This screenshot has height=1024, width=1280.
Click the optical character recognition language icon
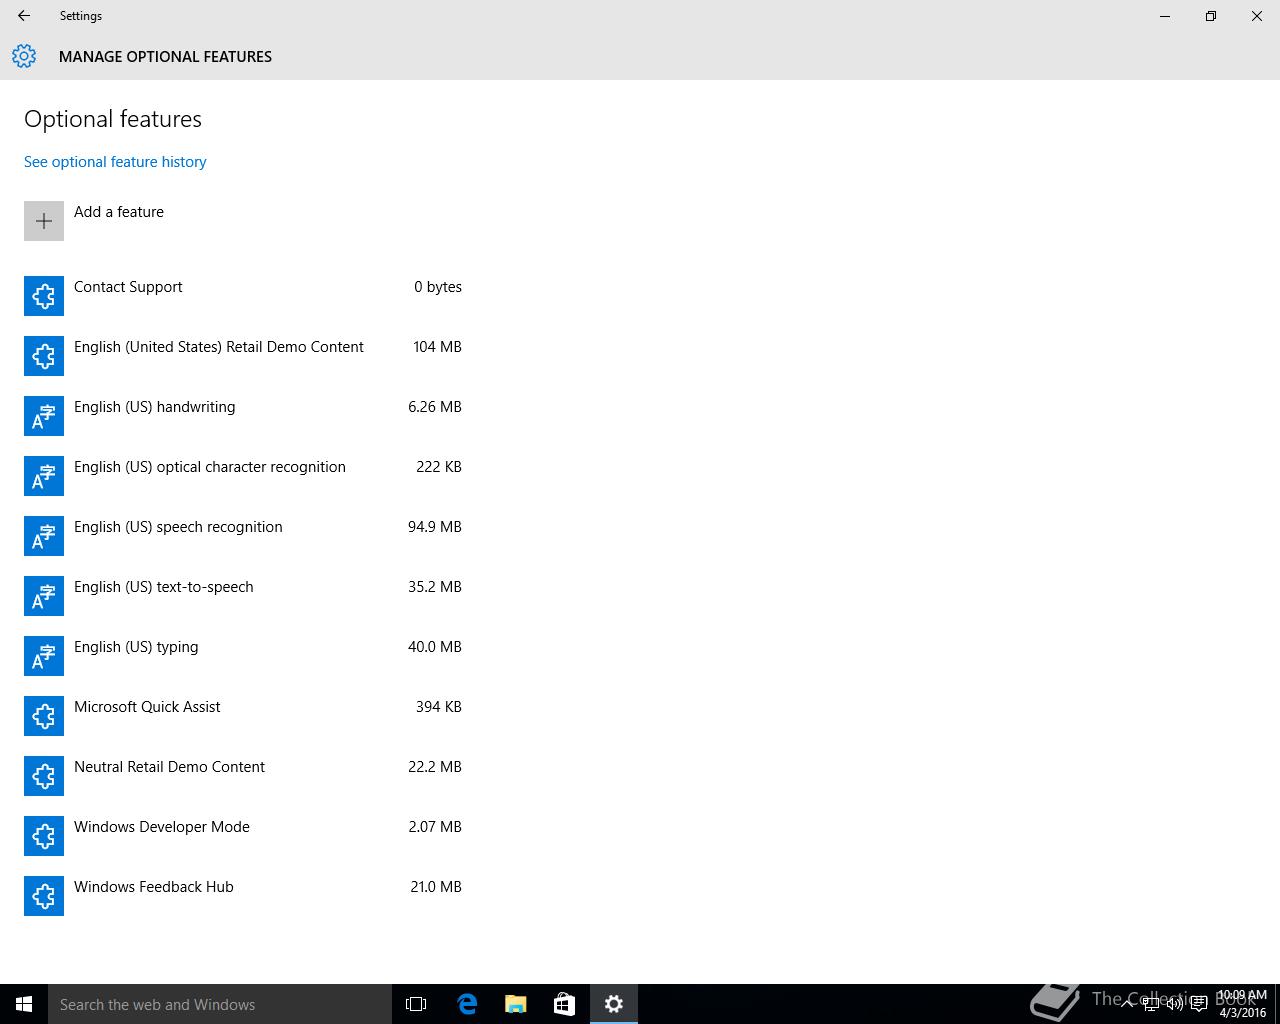44,476
